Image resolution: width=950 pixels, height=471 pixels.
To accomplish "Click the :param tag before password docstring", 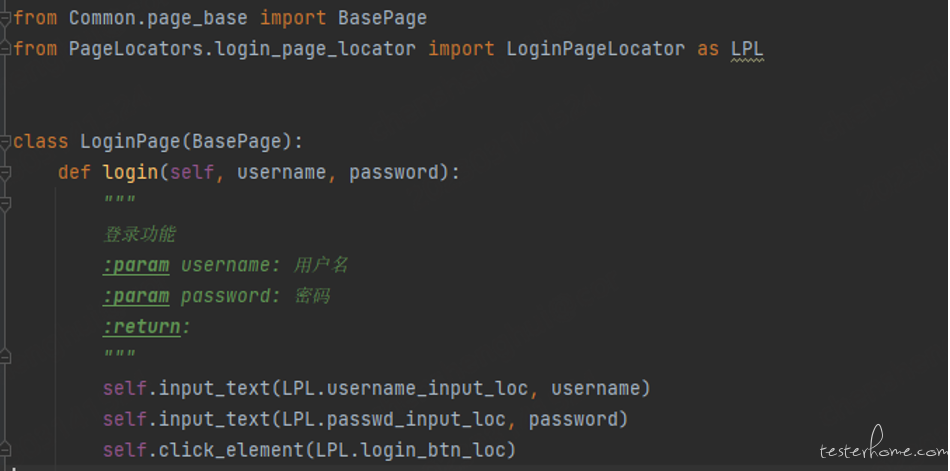I will pos(136,296).
